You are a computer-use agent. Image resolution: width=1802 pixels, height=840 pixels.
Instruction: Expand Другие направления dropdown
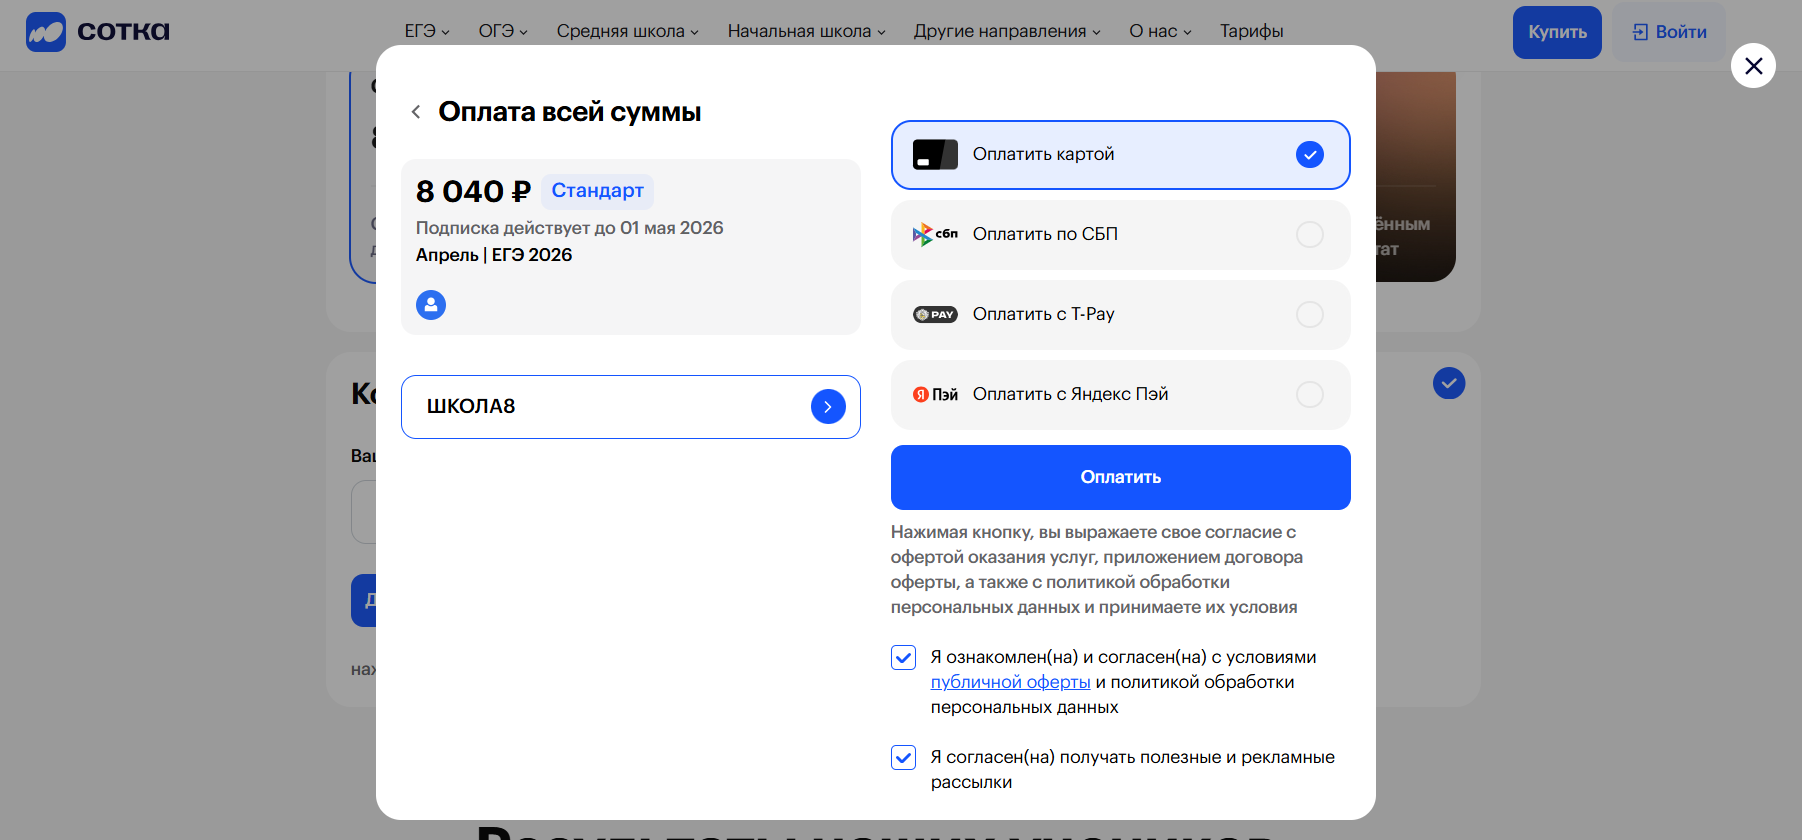point(1007,32)
